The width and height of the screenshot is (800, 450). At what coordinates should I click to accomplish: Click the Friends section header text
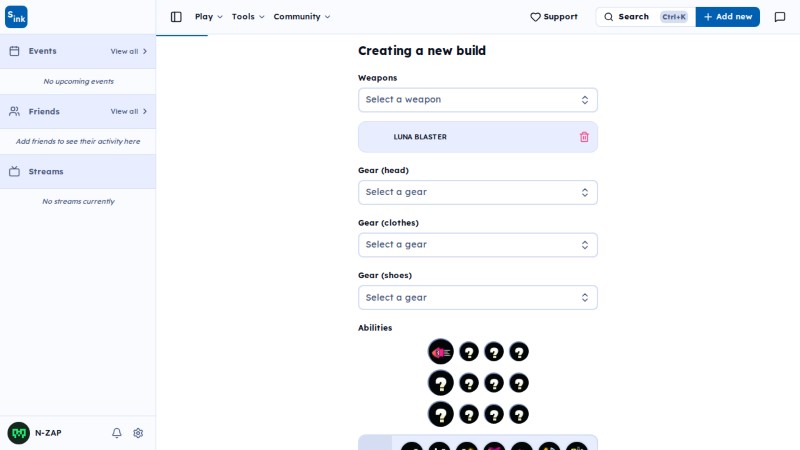tap(44, 111)
